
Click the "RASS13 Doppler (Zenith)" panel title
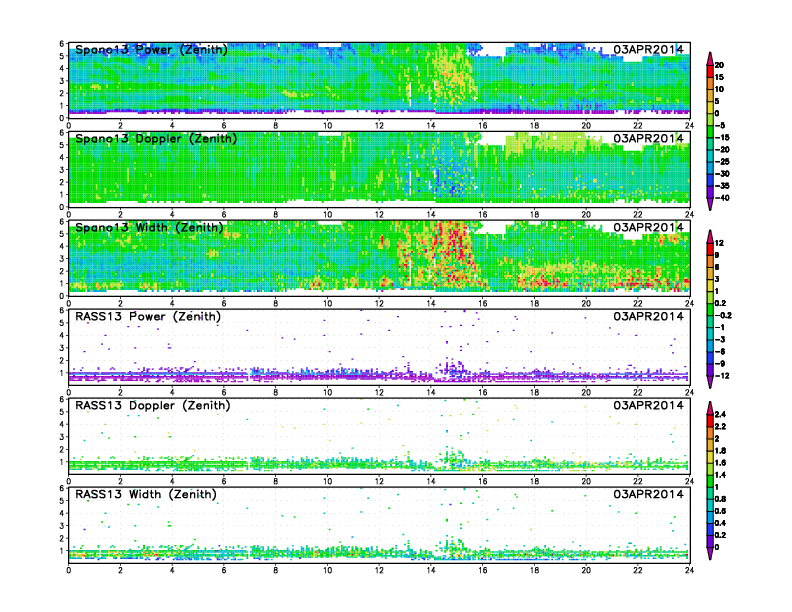click(153, 405)
